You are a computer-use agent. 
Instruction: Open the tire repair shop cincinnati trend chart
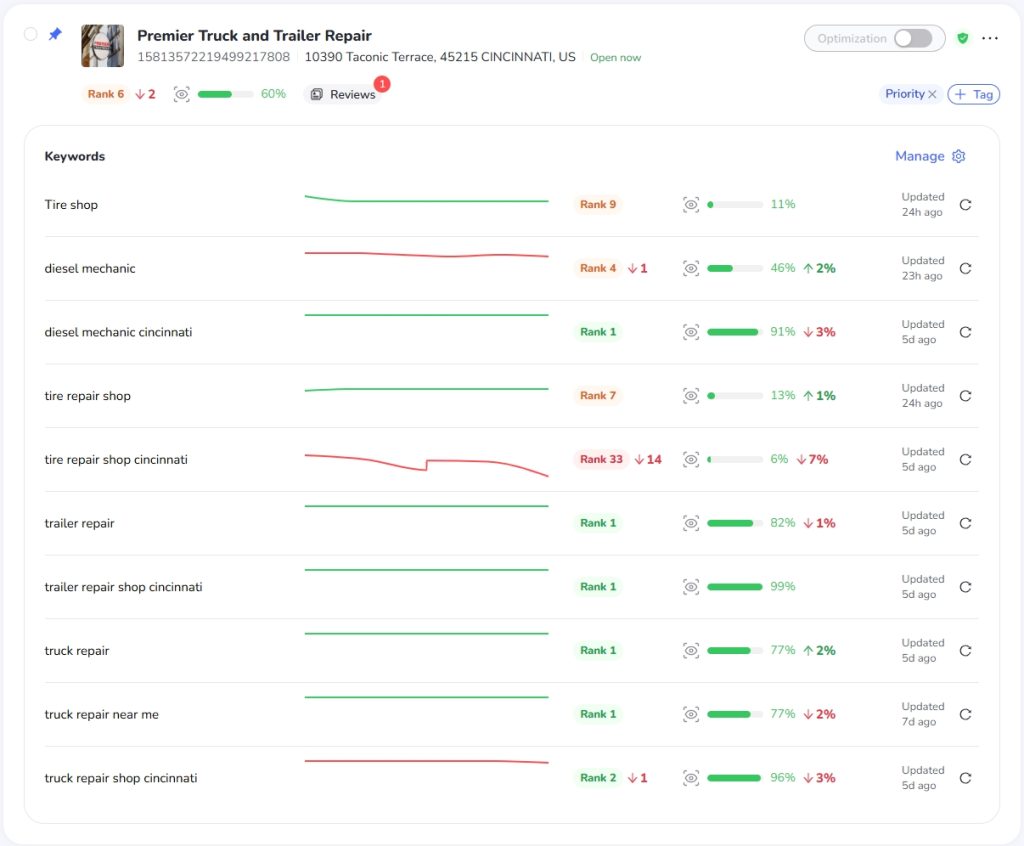426,465
